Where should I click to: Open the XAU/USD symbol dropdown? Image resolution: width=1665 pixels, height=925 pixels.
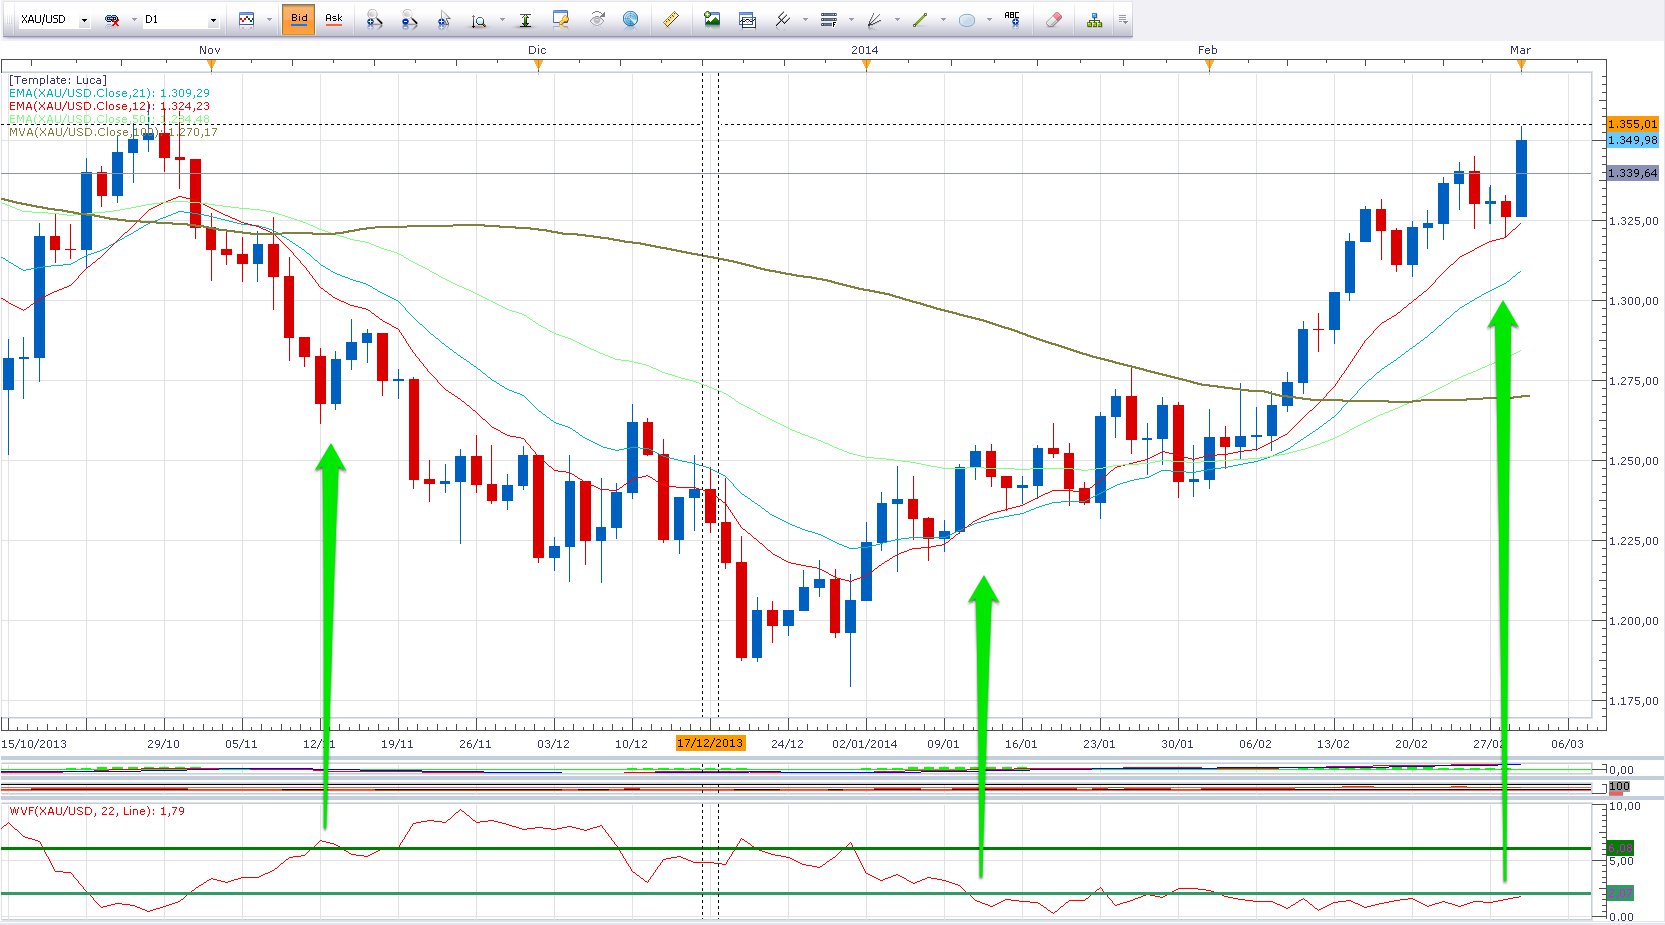pos(84,20)
